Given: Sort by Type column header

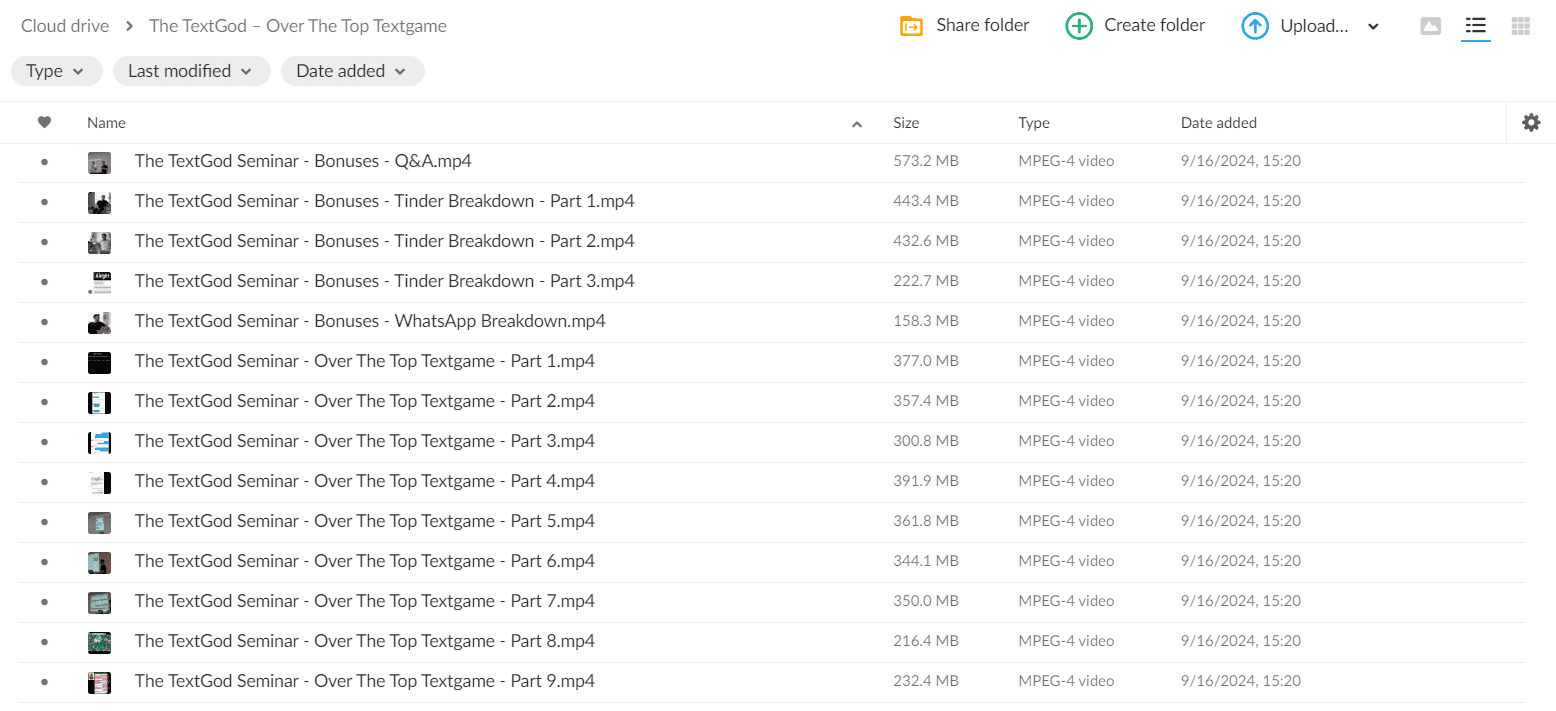Looking at the screenshot, I should coord(1034,123).
